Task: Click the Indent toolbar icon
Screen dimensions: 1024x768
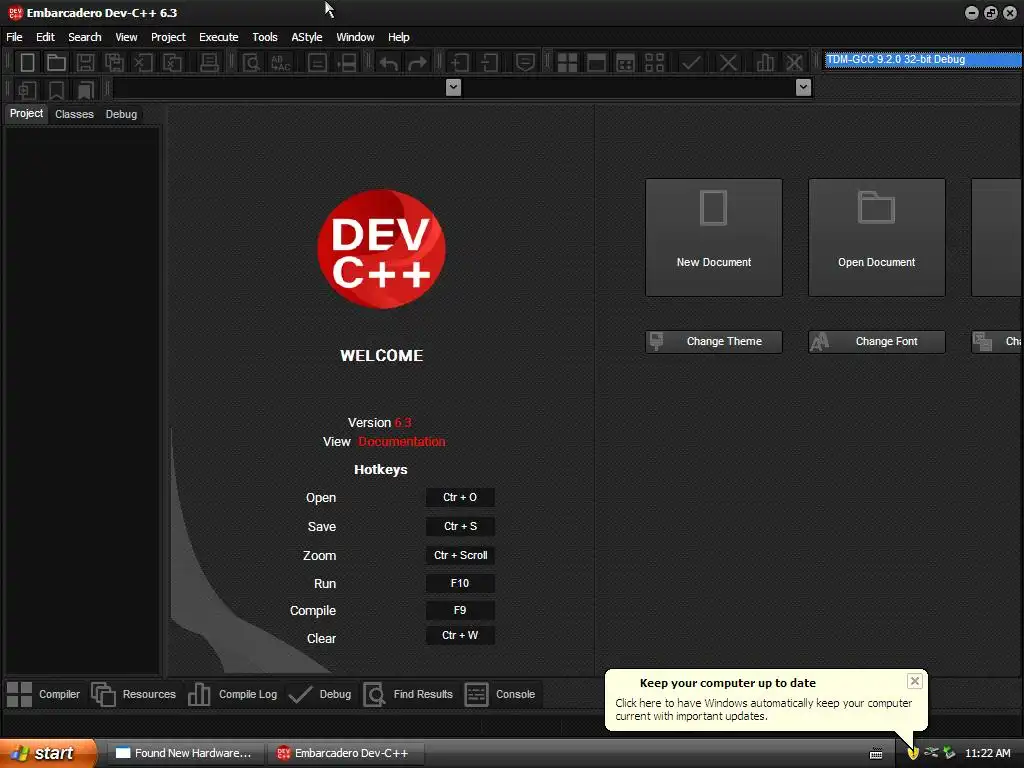Action: 460,63
